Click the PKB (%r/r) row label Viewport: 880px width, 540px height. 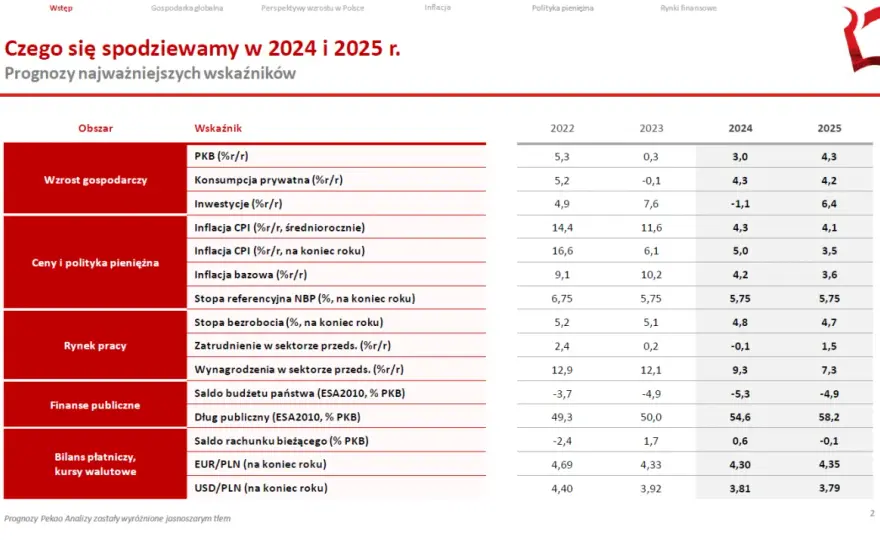click(x=221, y=156)
